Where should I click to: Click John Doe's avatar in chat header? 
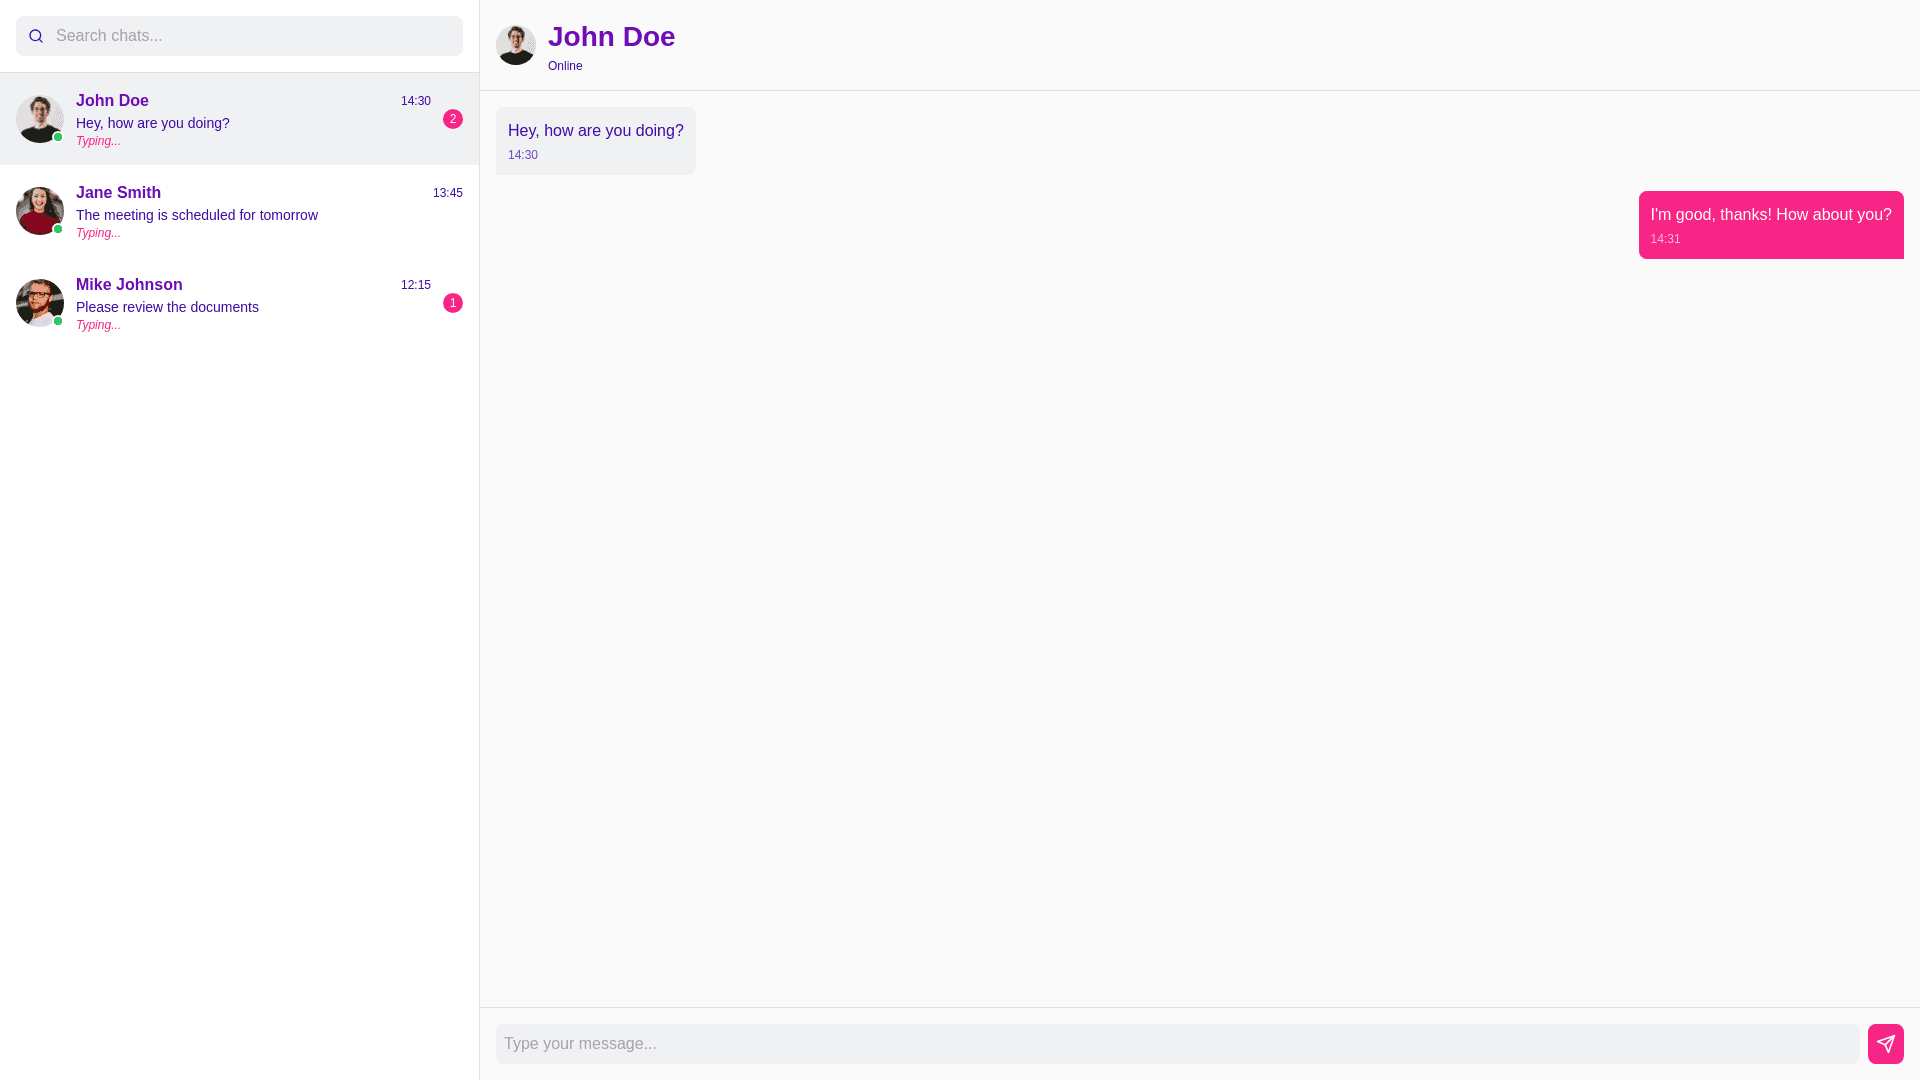click(515, 45)
